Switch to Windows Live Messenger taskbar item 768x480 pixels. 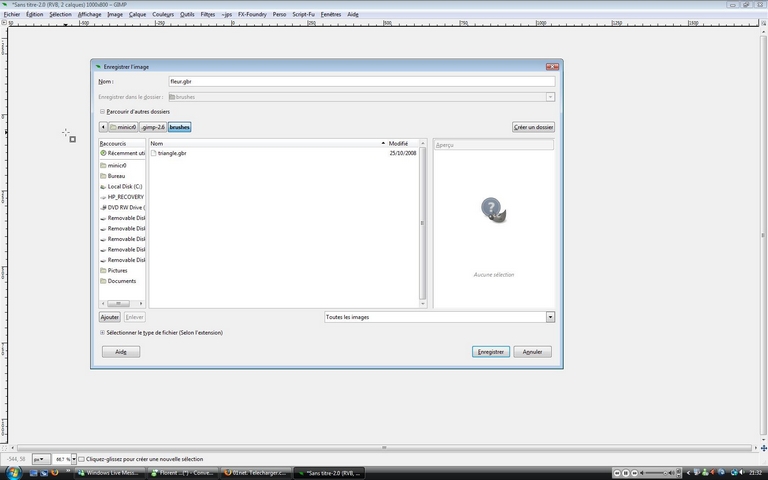point(111,473)
